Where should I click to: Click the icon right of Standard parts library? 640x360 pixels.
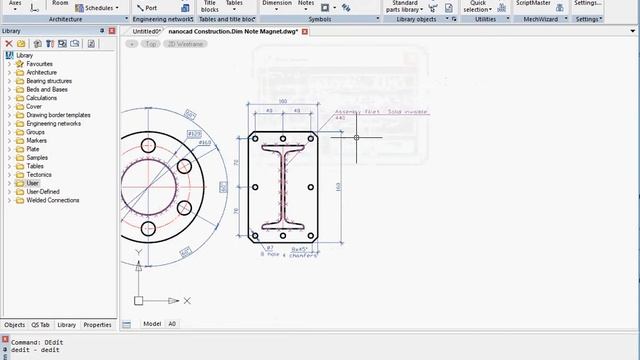coord(433,8)
